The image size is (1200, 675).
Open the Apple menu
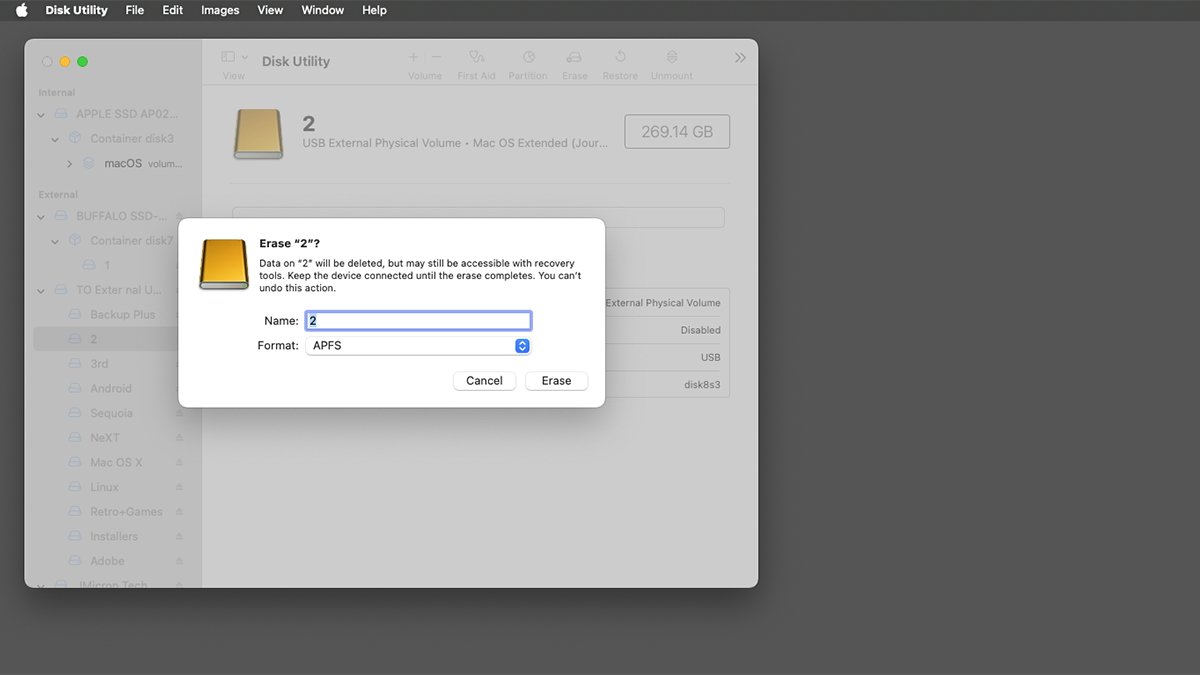(21, 10)
